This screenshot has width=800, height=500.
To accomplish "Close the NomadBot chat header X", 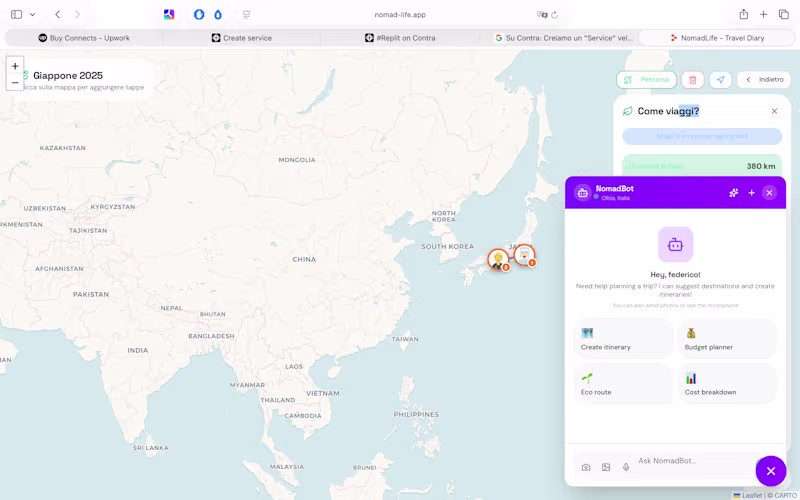I will [x=769, y=193].
